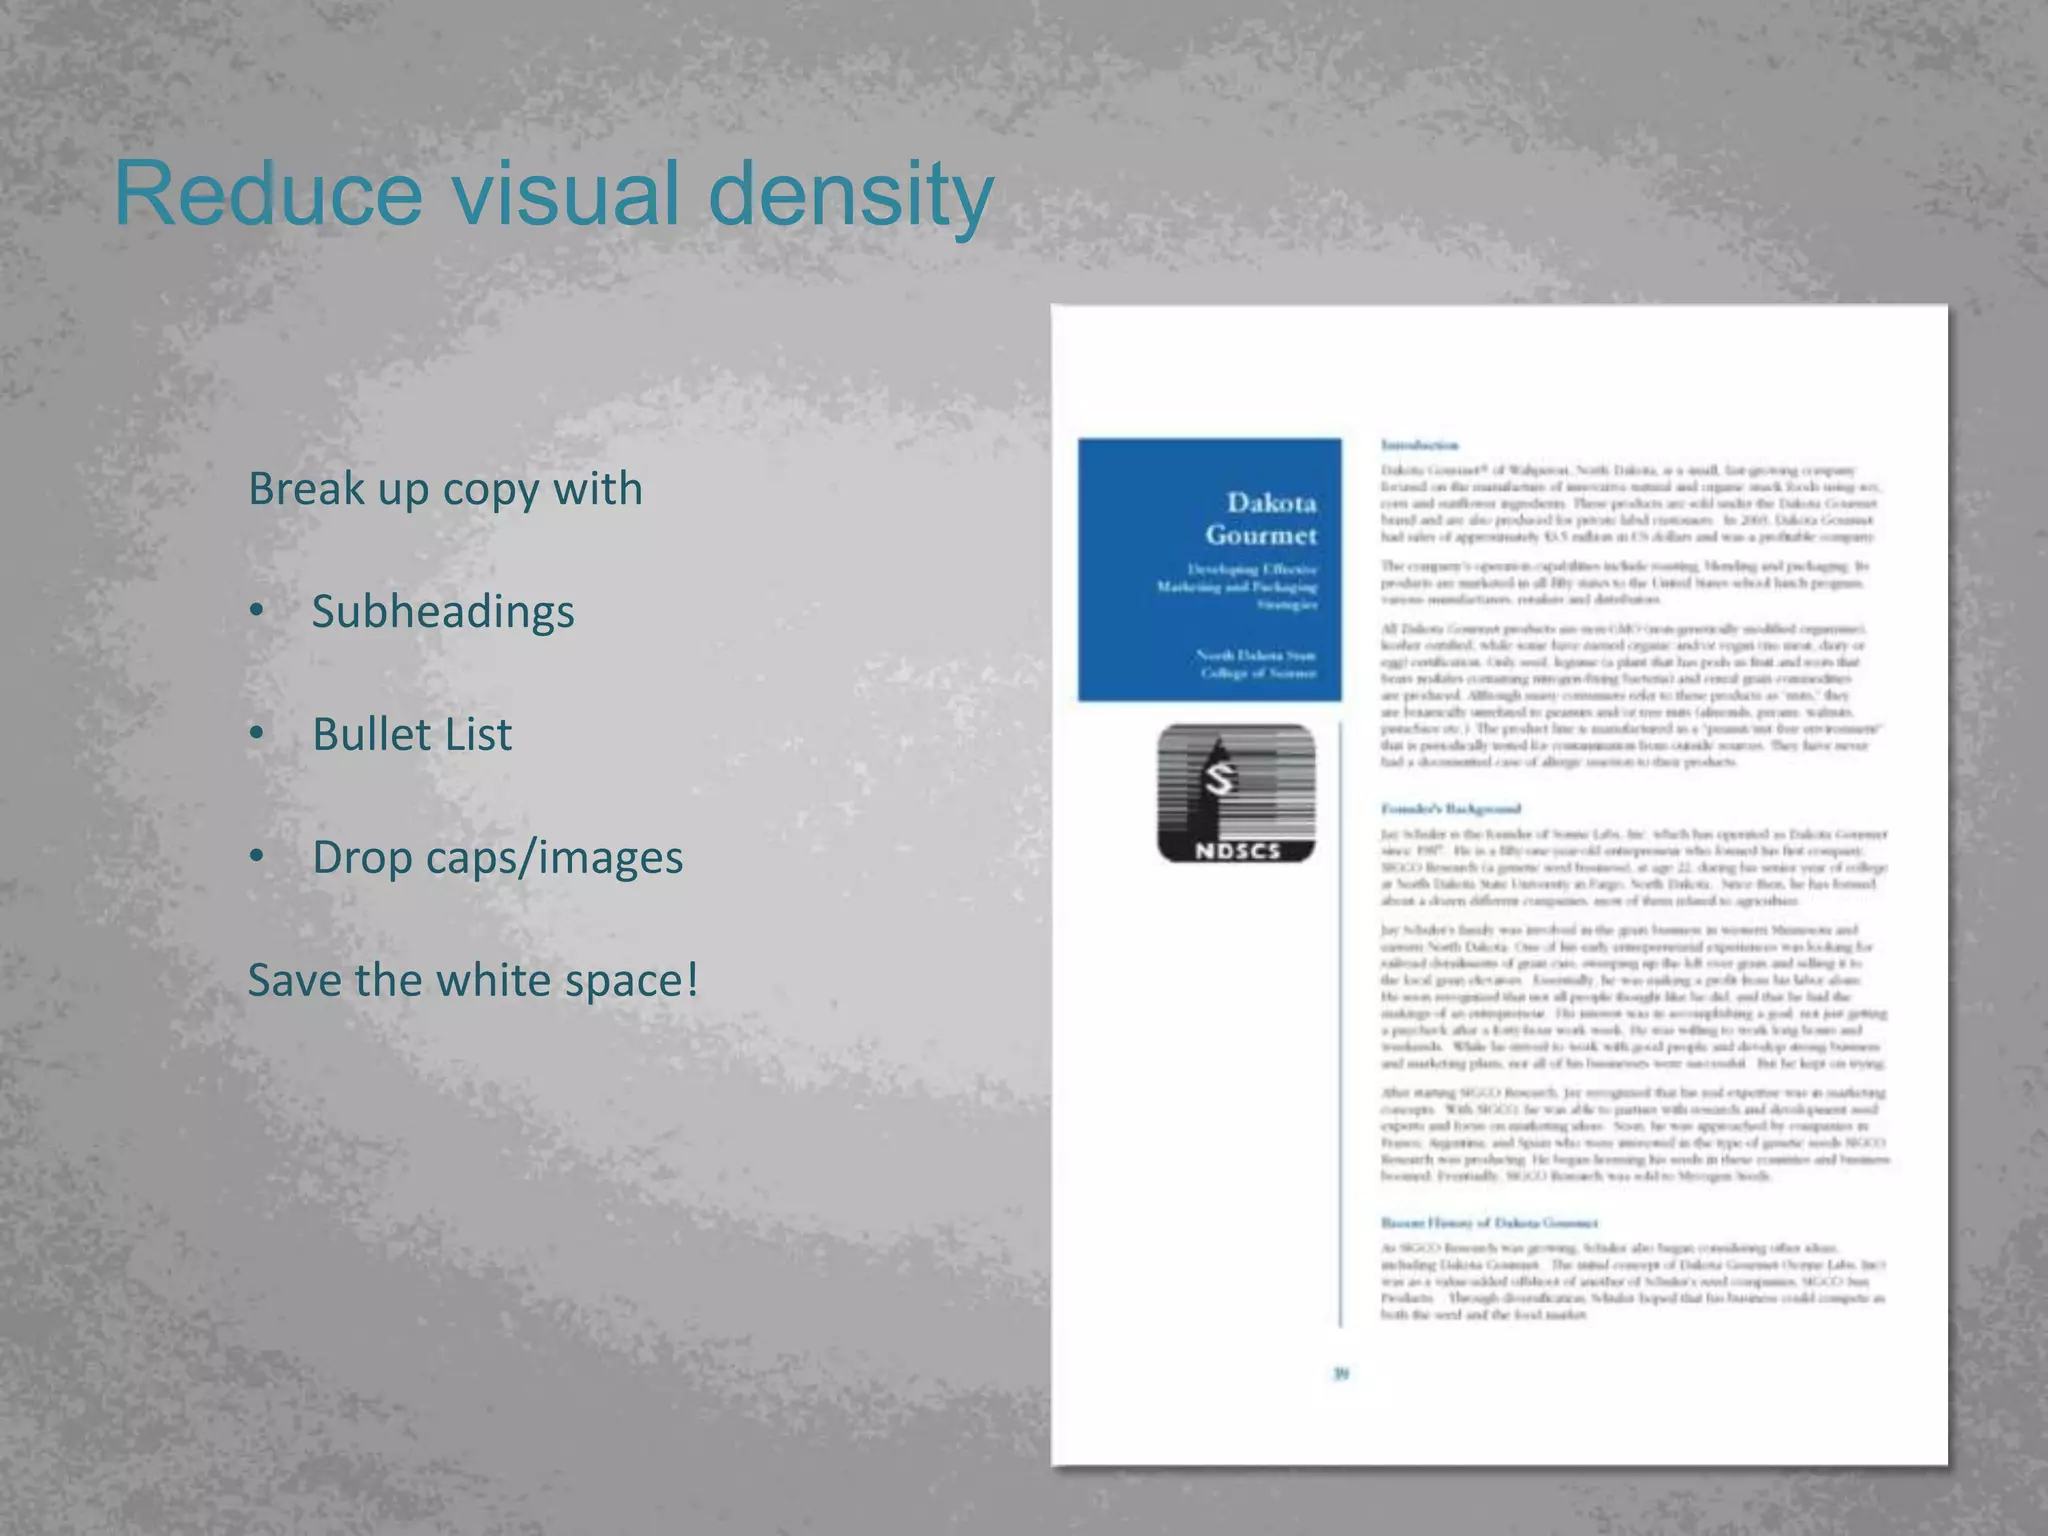Image resolution: width=2048 pixels, height=1536 pixels.
Task: Select the 'Break up copy with' line
Action: [x=445, y=489]
